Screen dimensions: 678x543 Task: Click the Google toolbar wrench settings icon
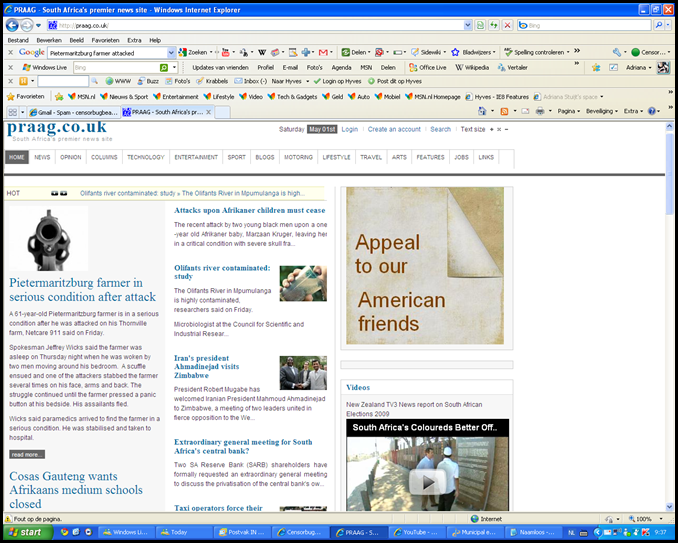[x=617, y=52]
